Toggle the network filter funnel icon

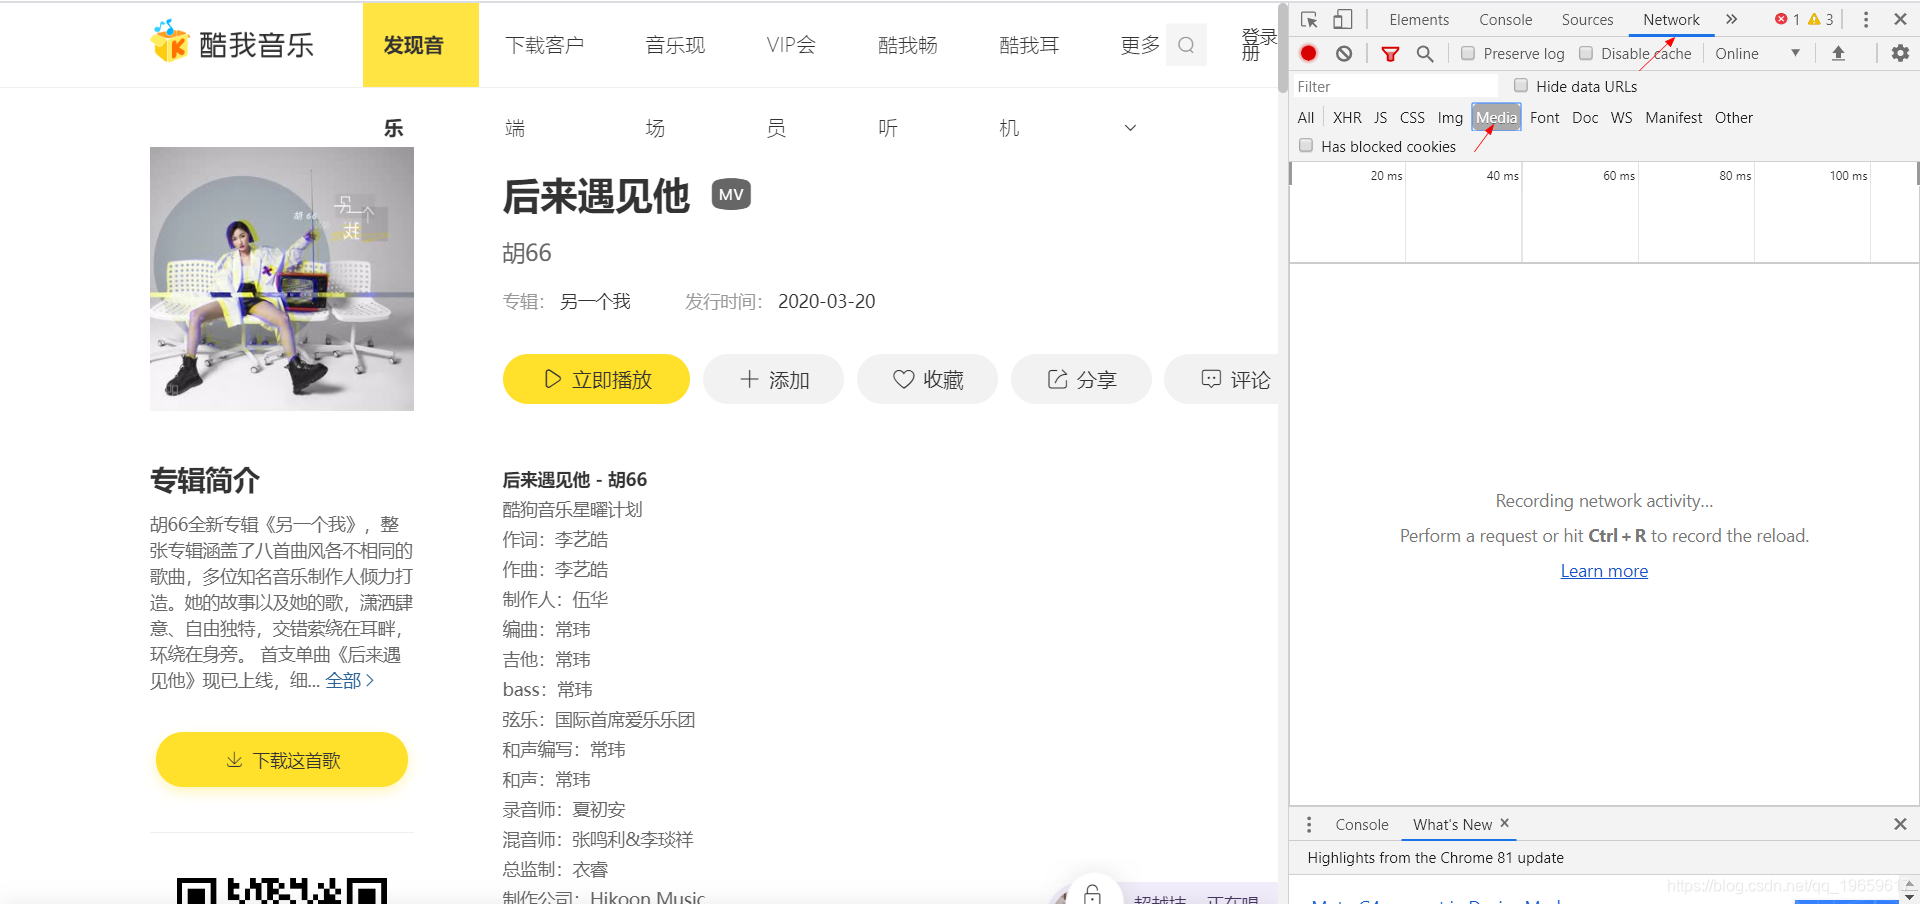[1390, 53]
